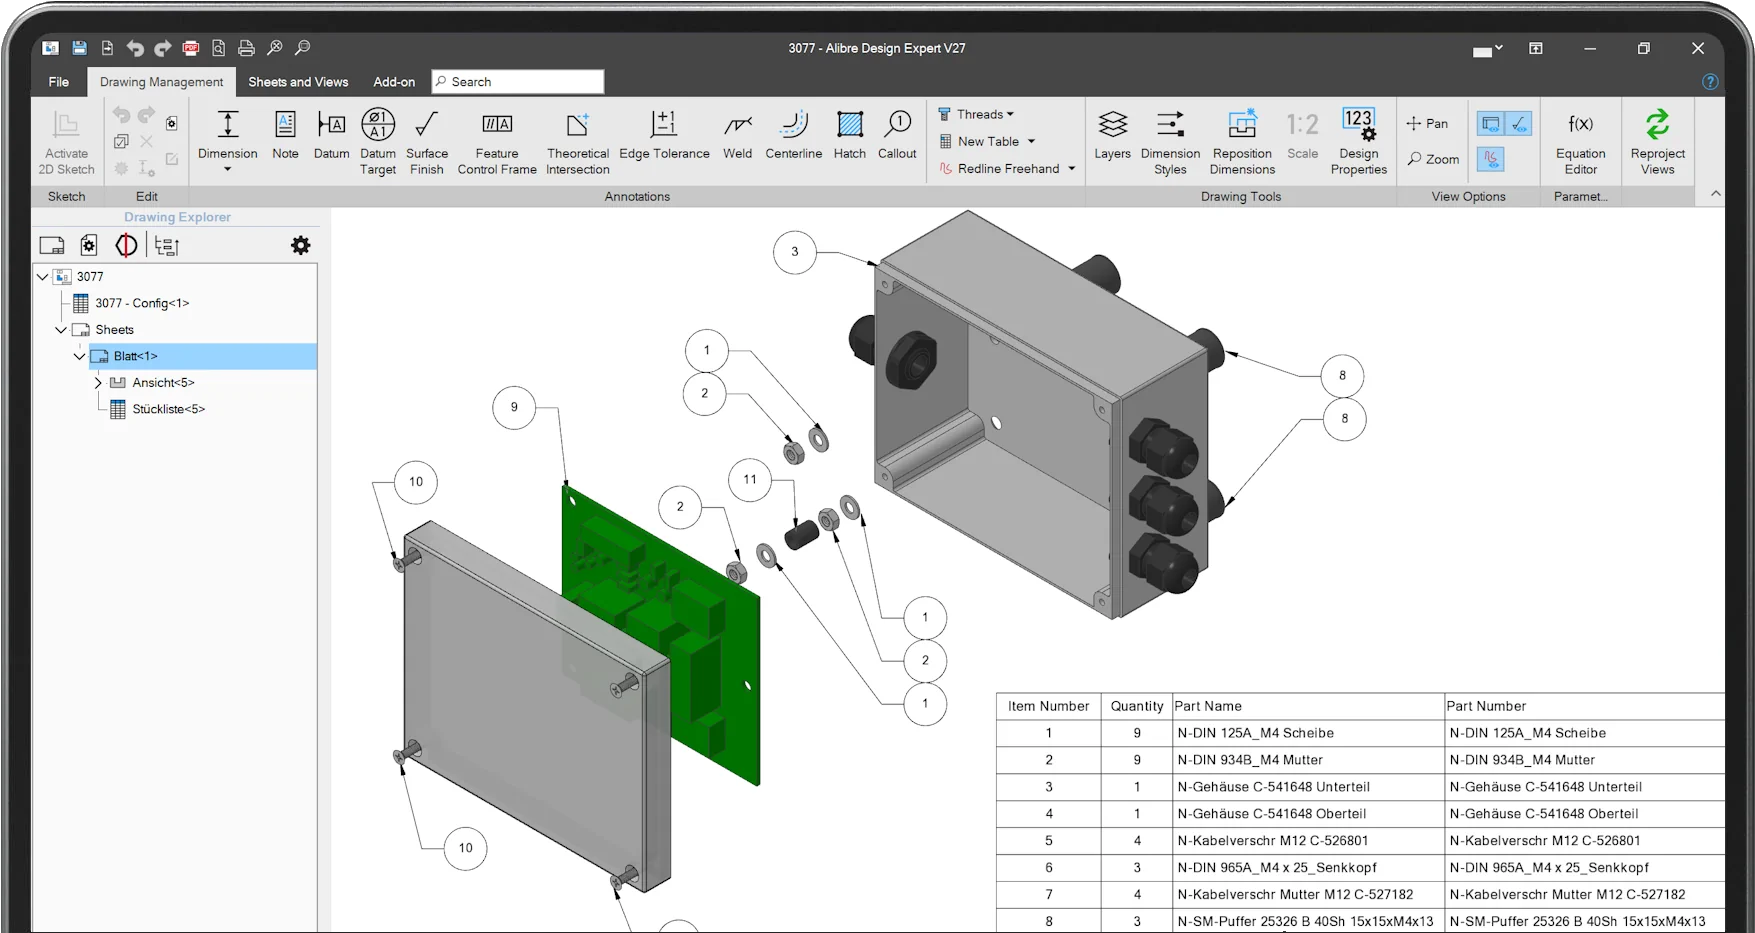Choose the Hatch tool
This screenshot has height=933, width=1755.
(x=850, y=136)
